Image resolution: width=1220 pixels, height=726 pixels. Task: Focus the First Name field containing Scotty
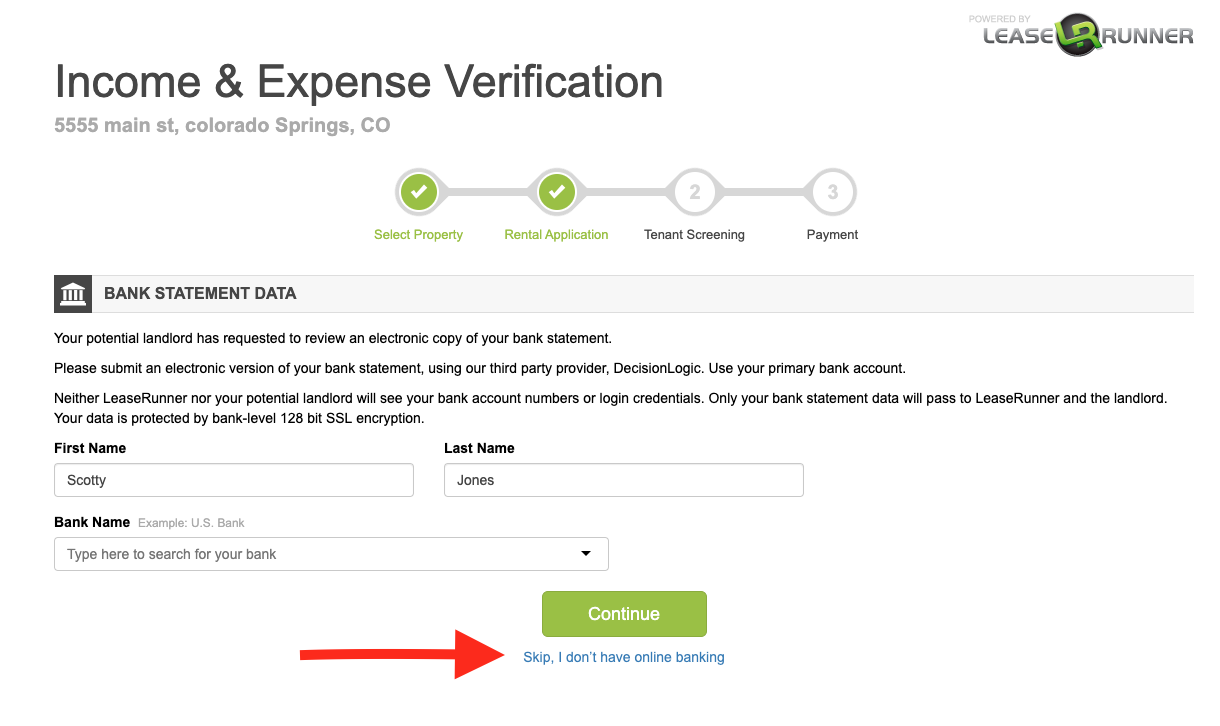tap(233, 480)
